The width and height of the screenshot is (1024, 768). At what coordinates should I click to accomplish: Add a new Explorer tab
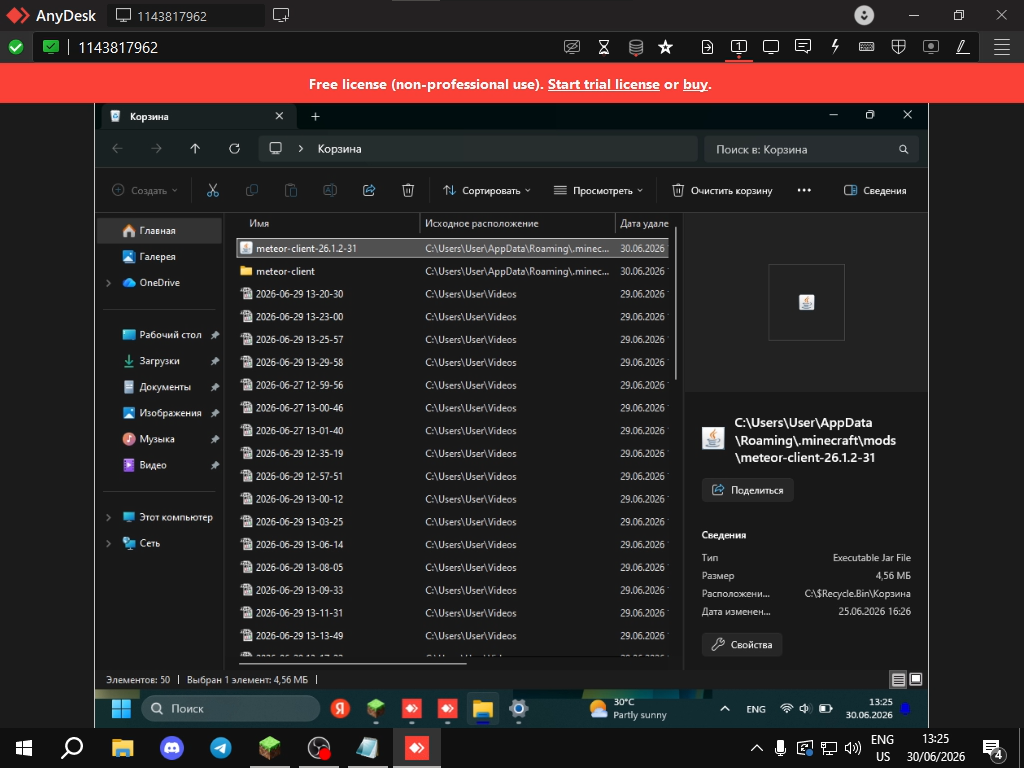point(315,116)
